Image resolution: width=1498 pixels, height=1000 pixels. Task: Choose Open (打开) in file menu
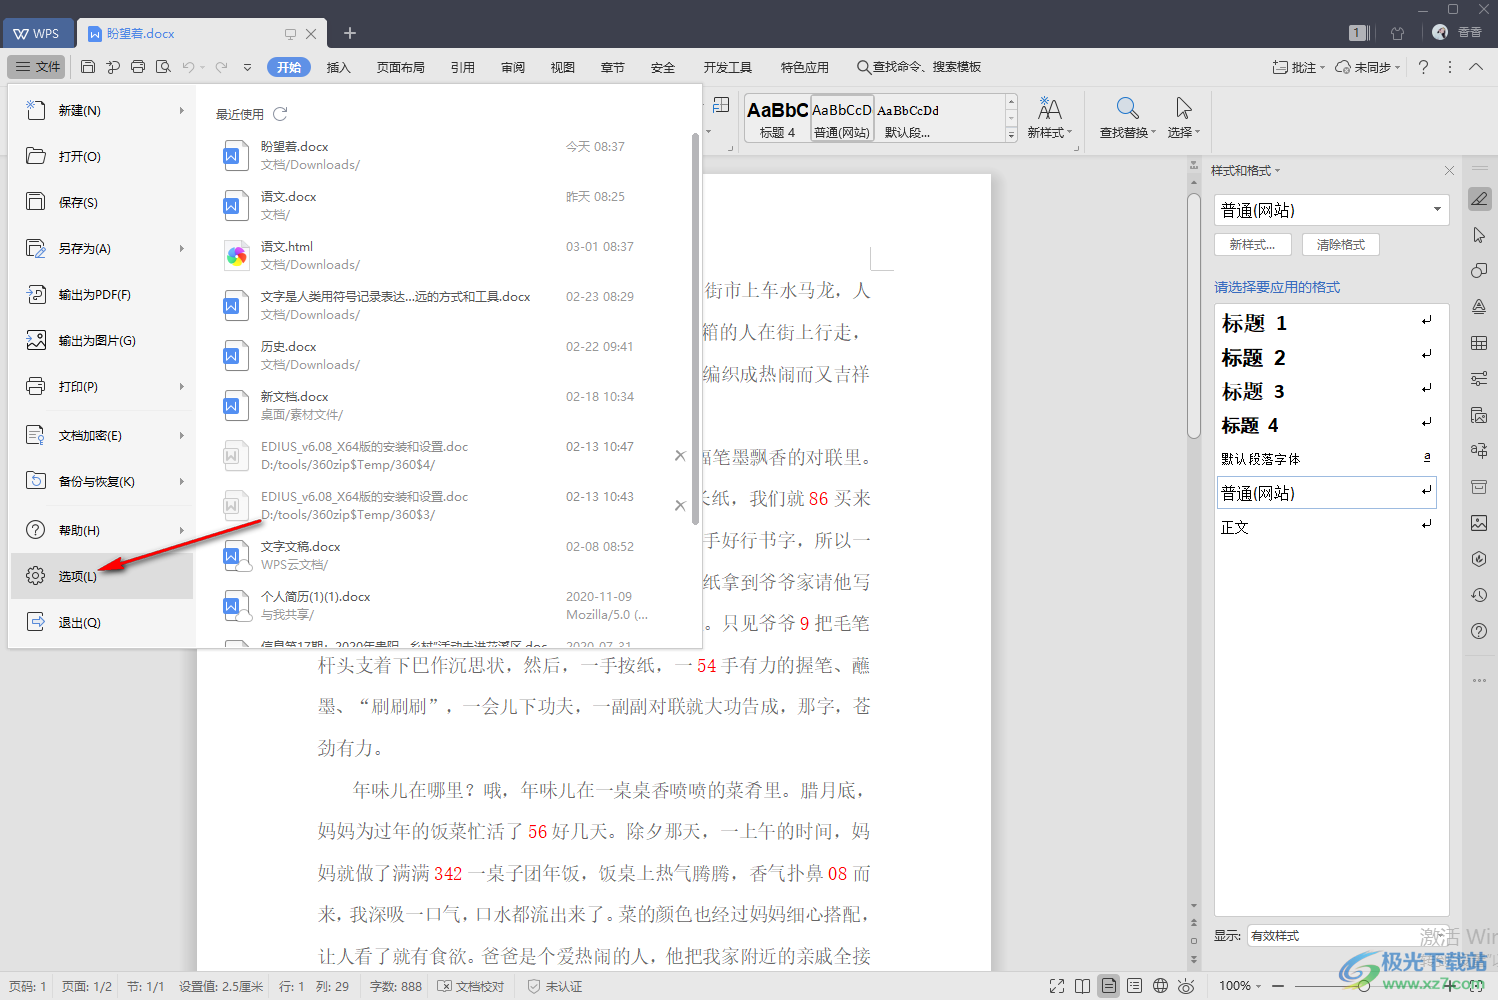[x=102, y=156]
